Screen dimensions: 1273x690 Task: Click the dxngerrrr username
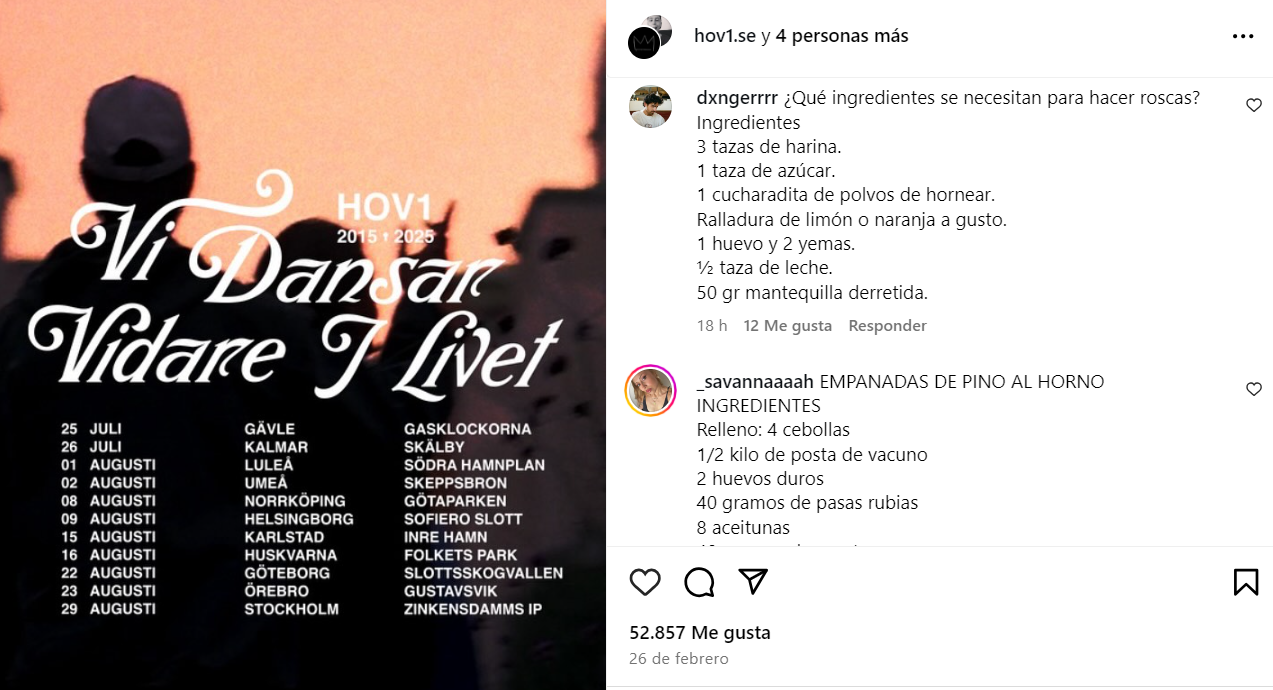point(737,98)
